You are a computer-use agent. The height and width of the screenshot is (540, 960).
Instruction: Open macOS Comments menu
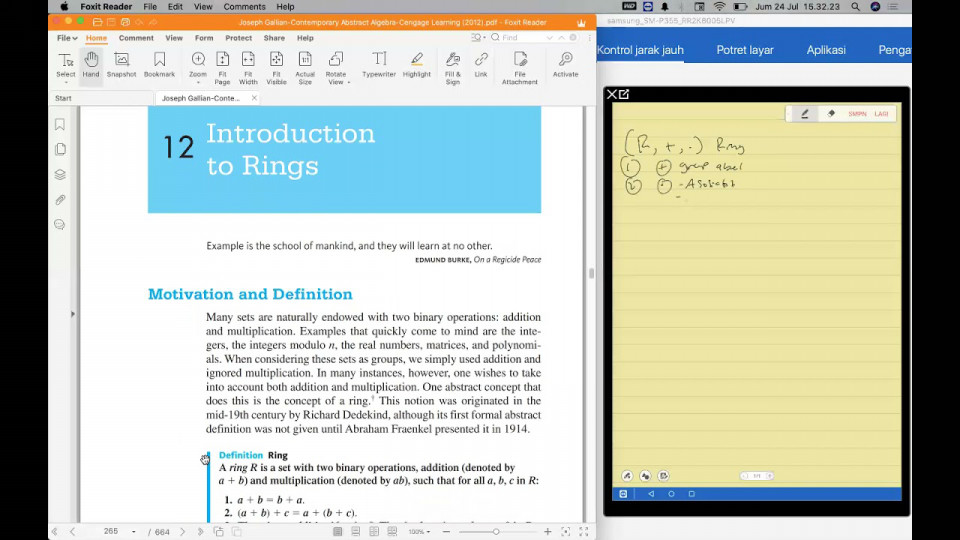(x=244, y=7)
